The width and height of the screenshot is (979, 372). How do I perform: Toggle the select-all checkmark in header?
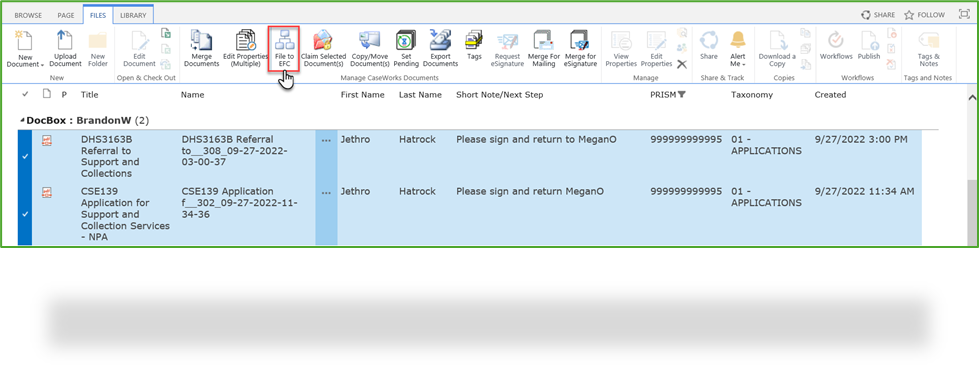[x=25, y=95]
